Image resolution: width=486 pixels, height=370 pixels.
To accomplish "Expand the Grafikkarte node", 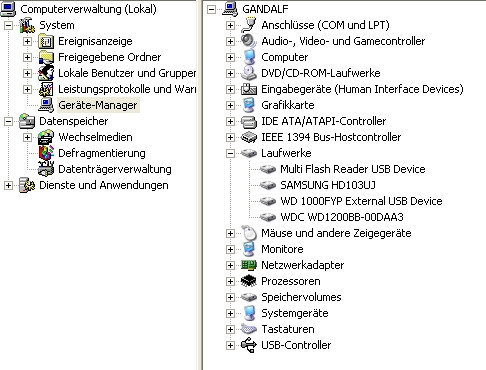I will coord(230,105).
